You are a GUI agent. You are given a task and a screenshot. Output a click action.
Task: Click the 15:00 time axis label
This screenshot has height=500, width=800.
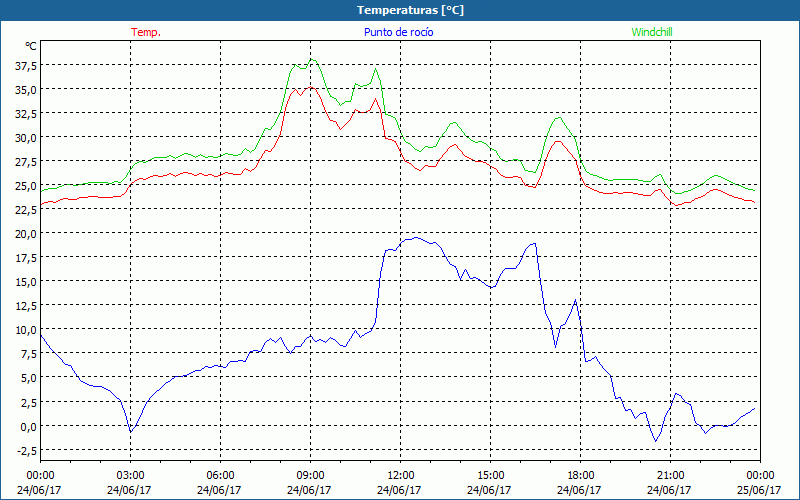pyautogui.click(x=490, y=475)
